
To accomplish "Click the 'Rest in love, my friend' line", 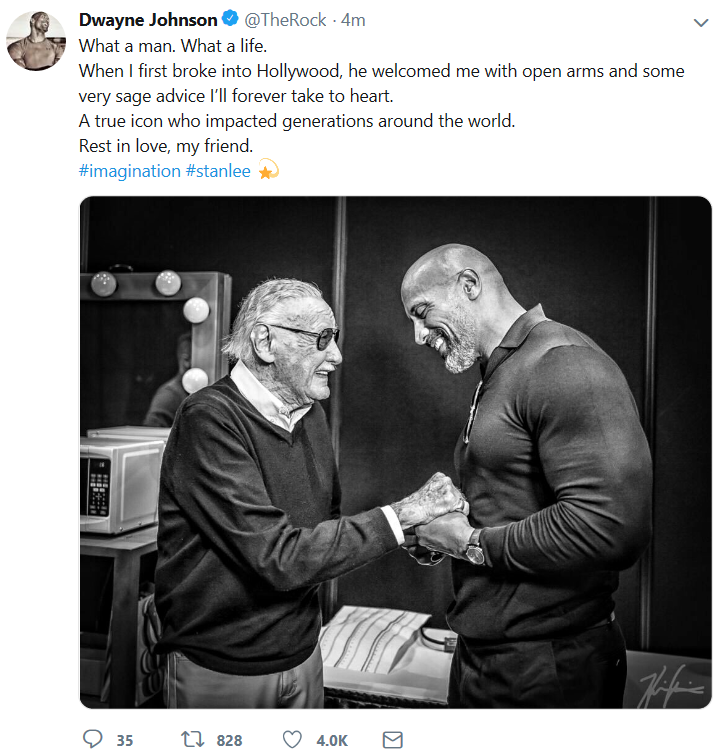I will (166, 146).
